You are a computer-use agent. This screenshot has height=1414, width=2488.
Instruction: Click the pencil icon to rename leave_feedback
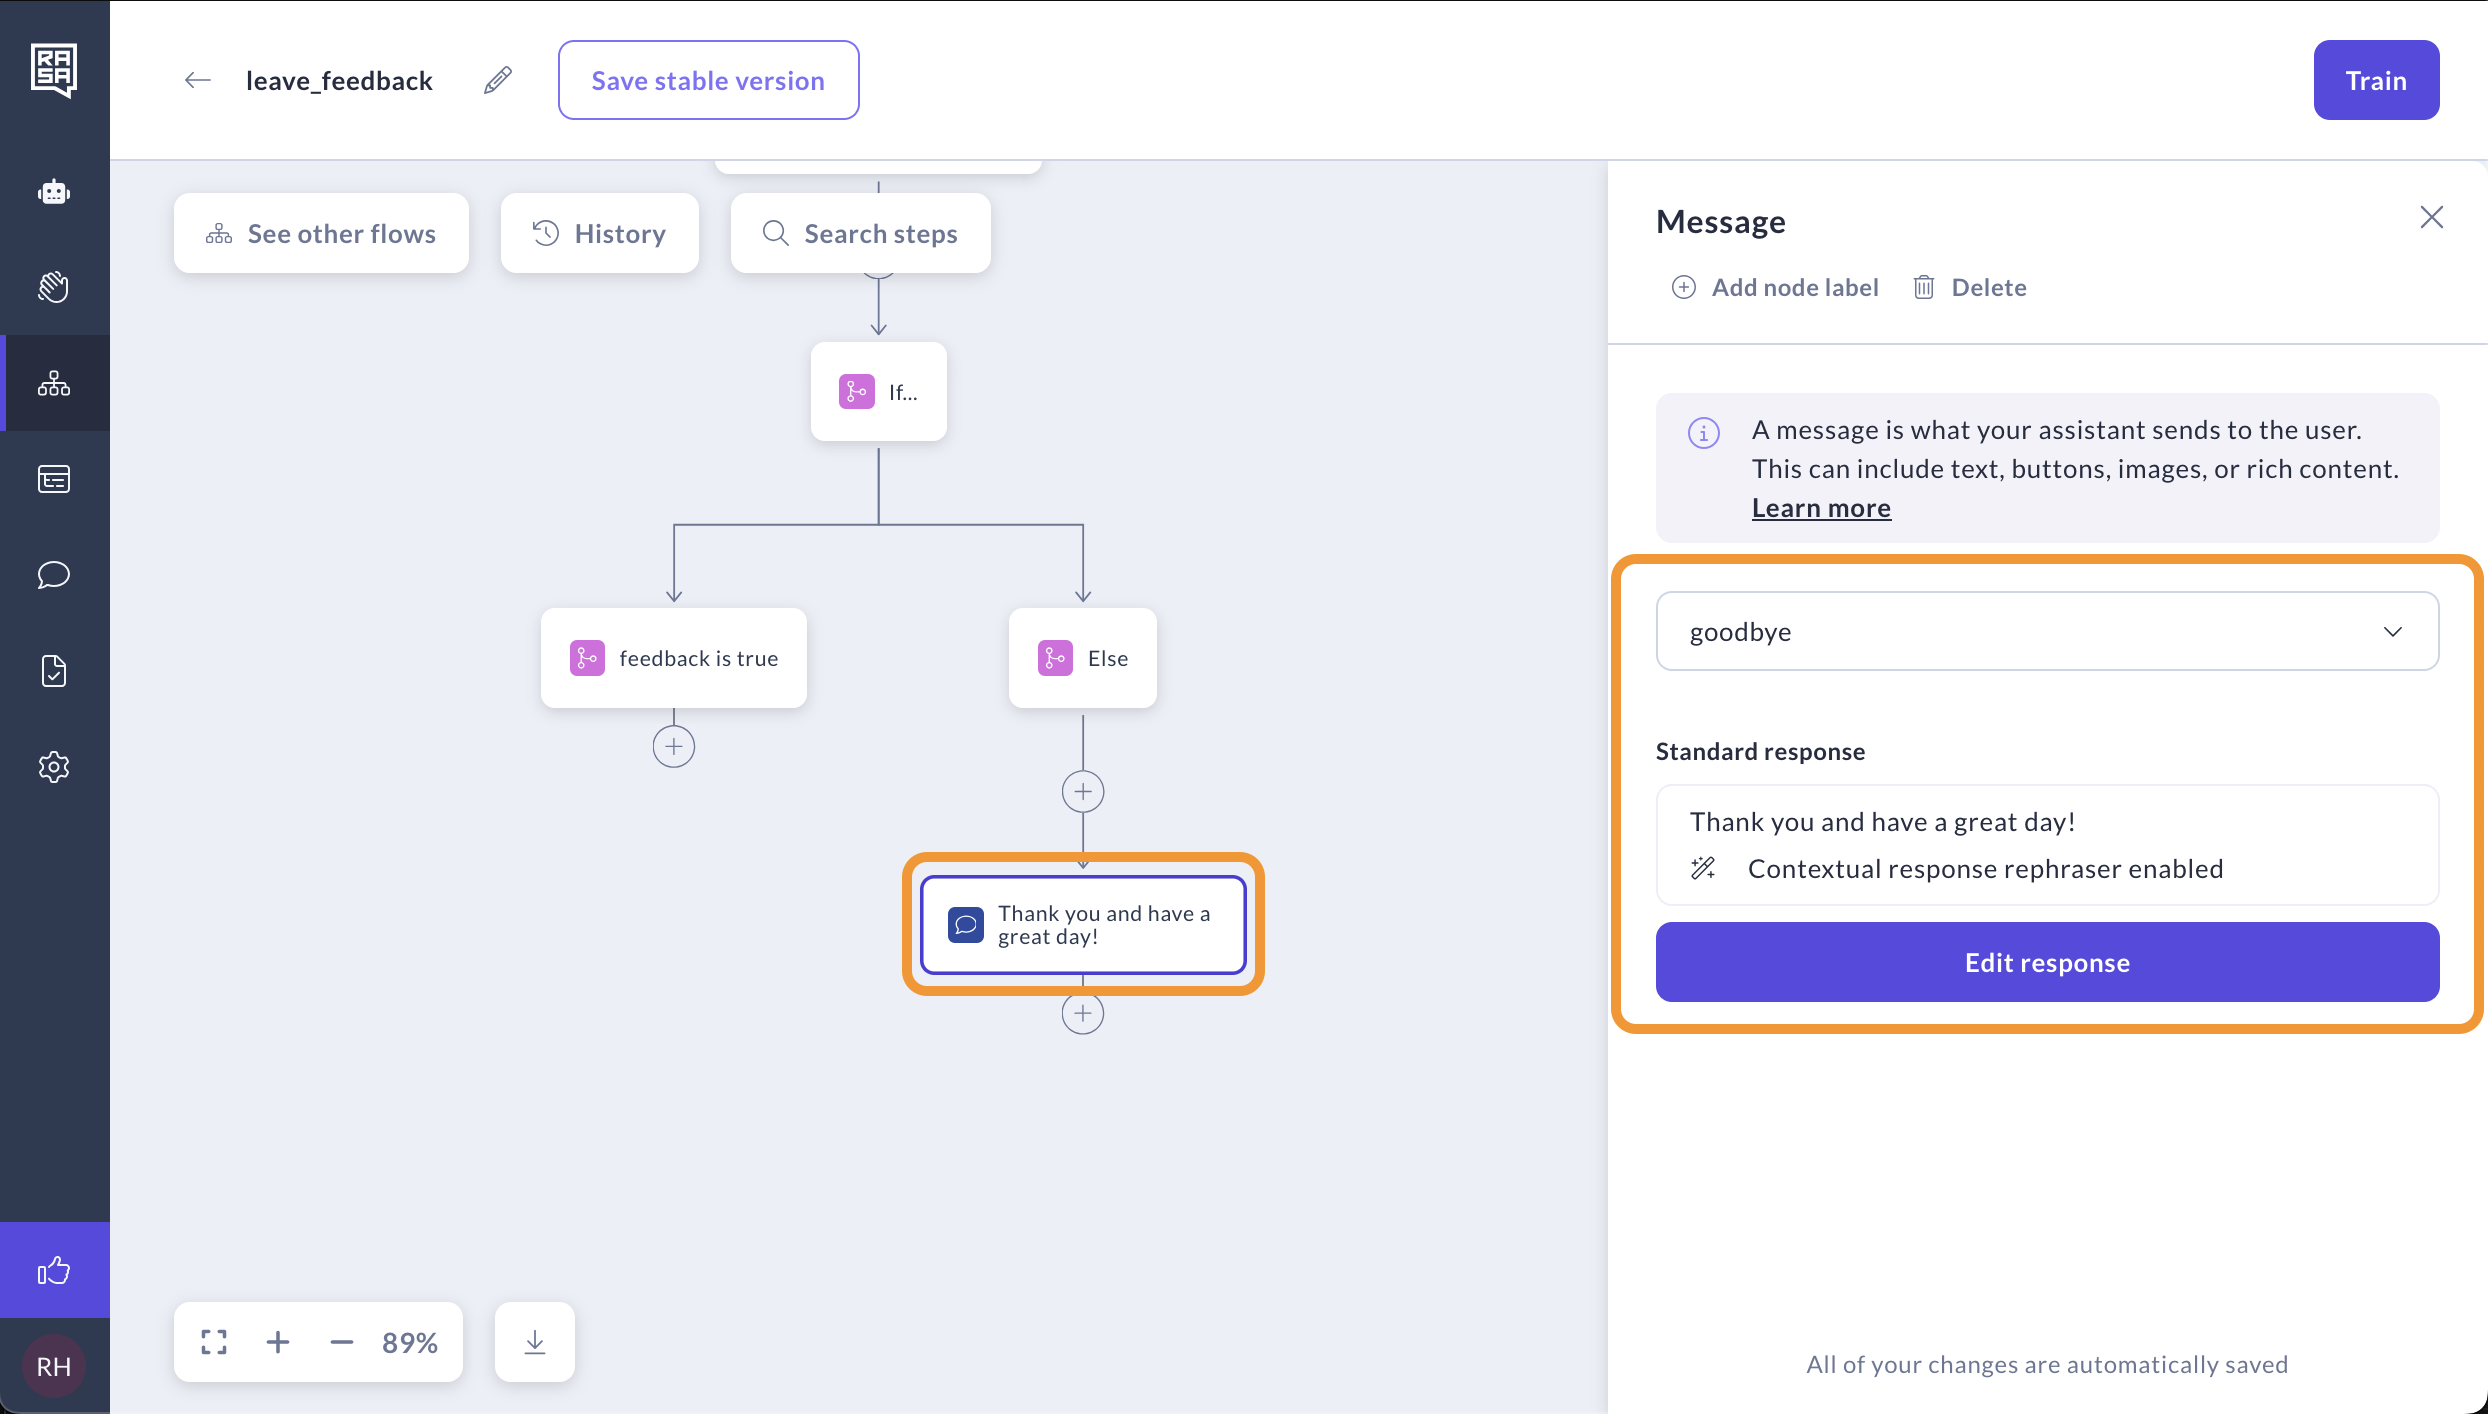[x=498, y=80]
